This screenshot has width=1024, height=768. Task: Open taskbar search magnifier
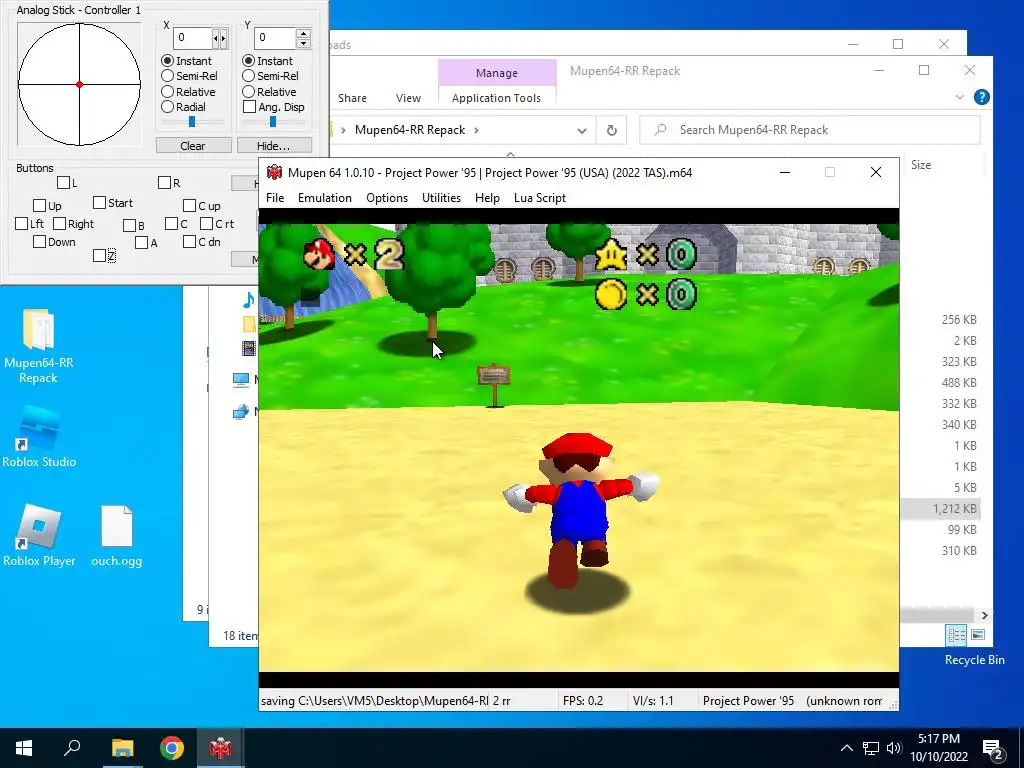tap(72, 748)
